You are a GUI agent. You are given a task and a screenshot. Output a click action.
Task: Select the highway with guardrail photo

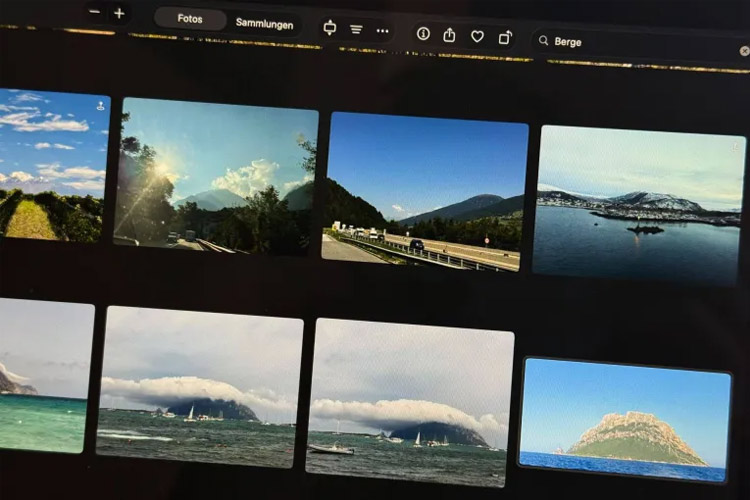424,190
